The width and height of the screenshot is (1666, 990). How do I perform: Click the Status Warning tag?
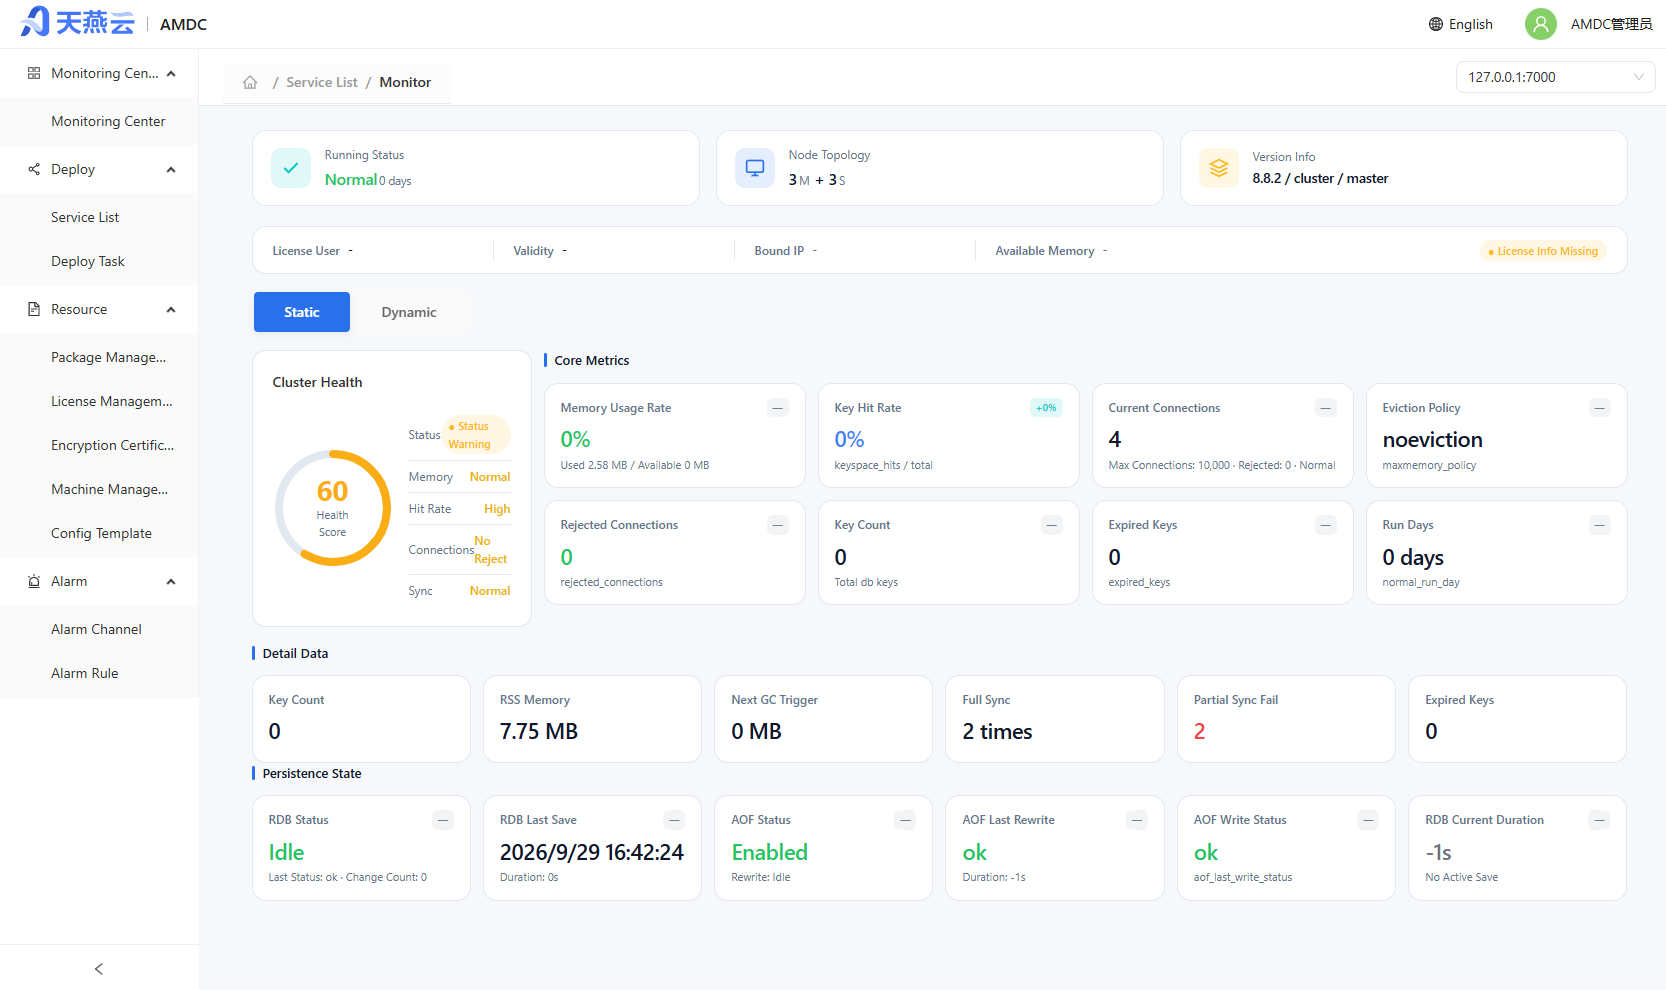[x=477, y=435]
